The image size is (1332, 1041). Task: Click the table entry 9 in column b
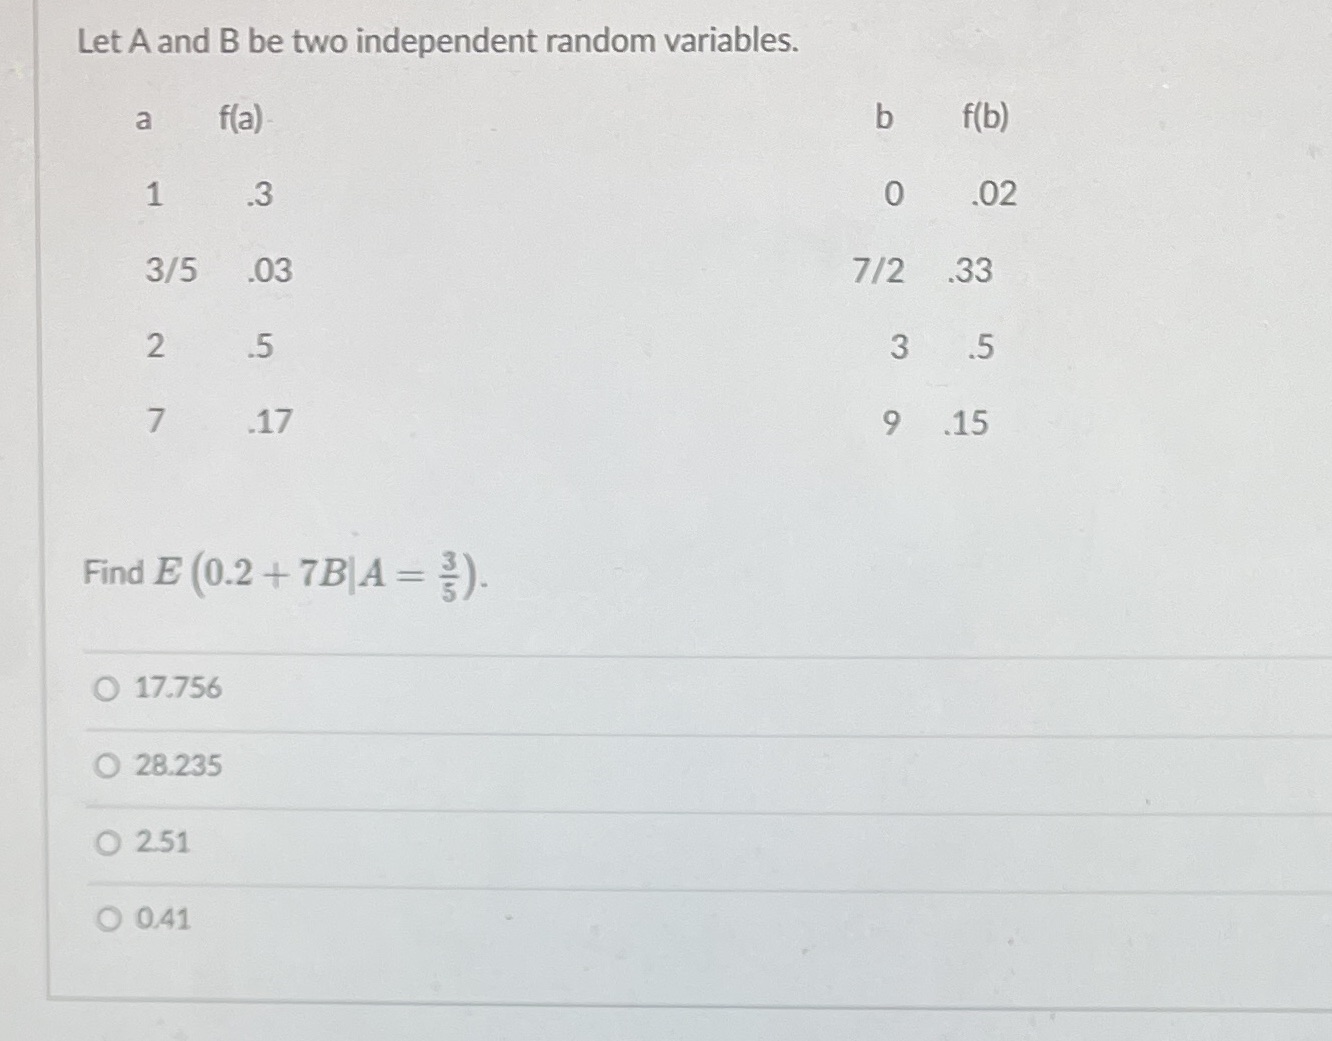click(x=892, y=424)
